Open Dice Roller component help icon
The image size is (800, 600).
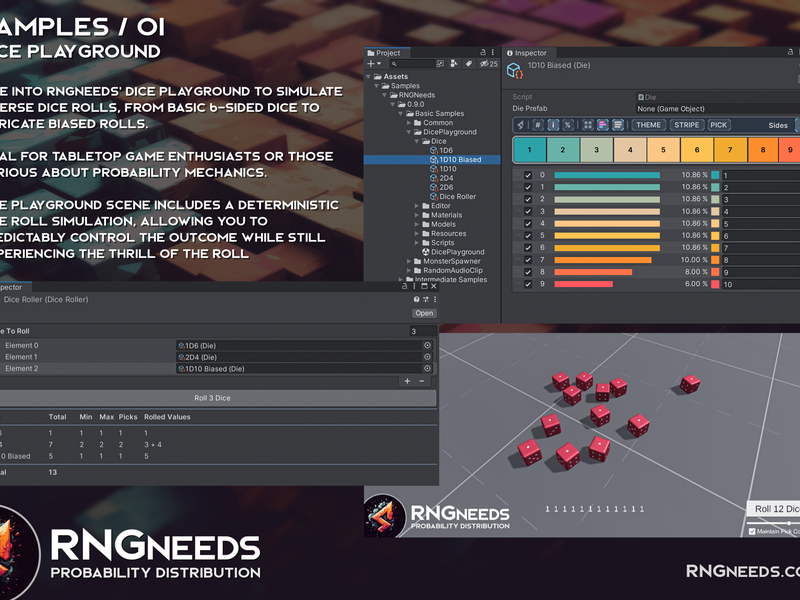point(416,299)
